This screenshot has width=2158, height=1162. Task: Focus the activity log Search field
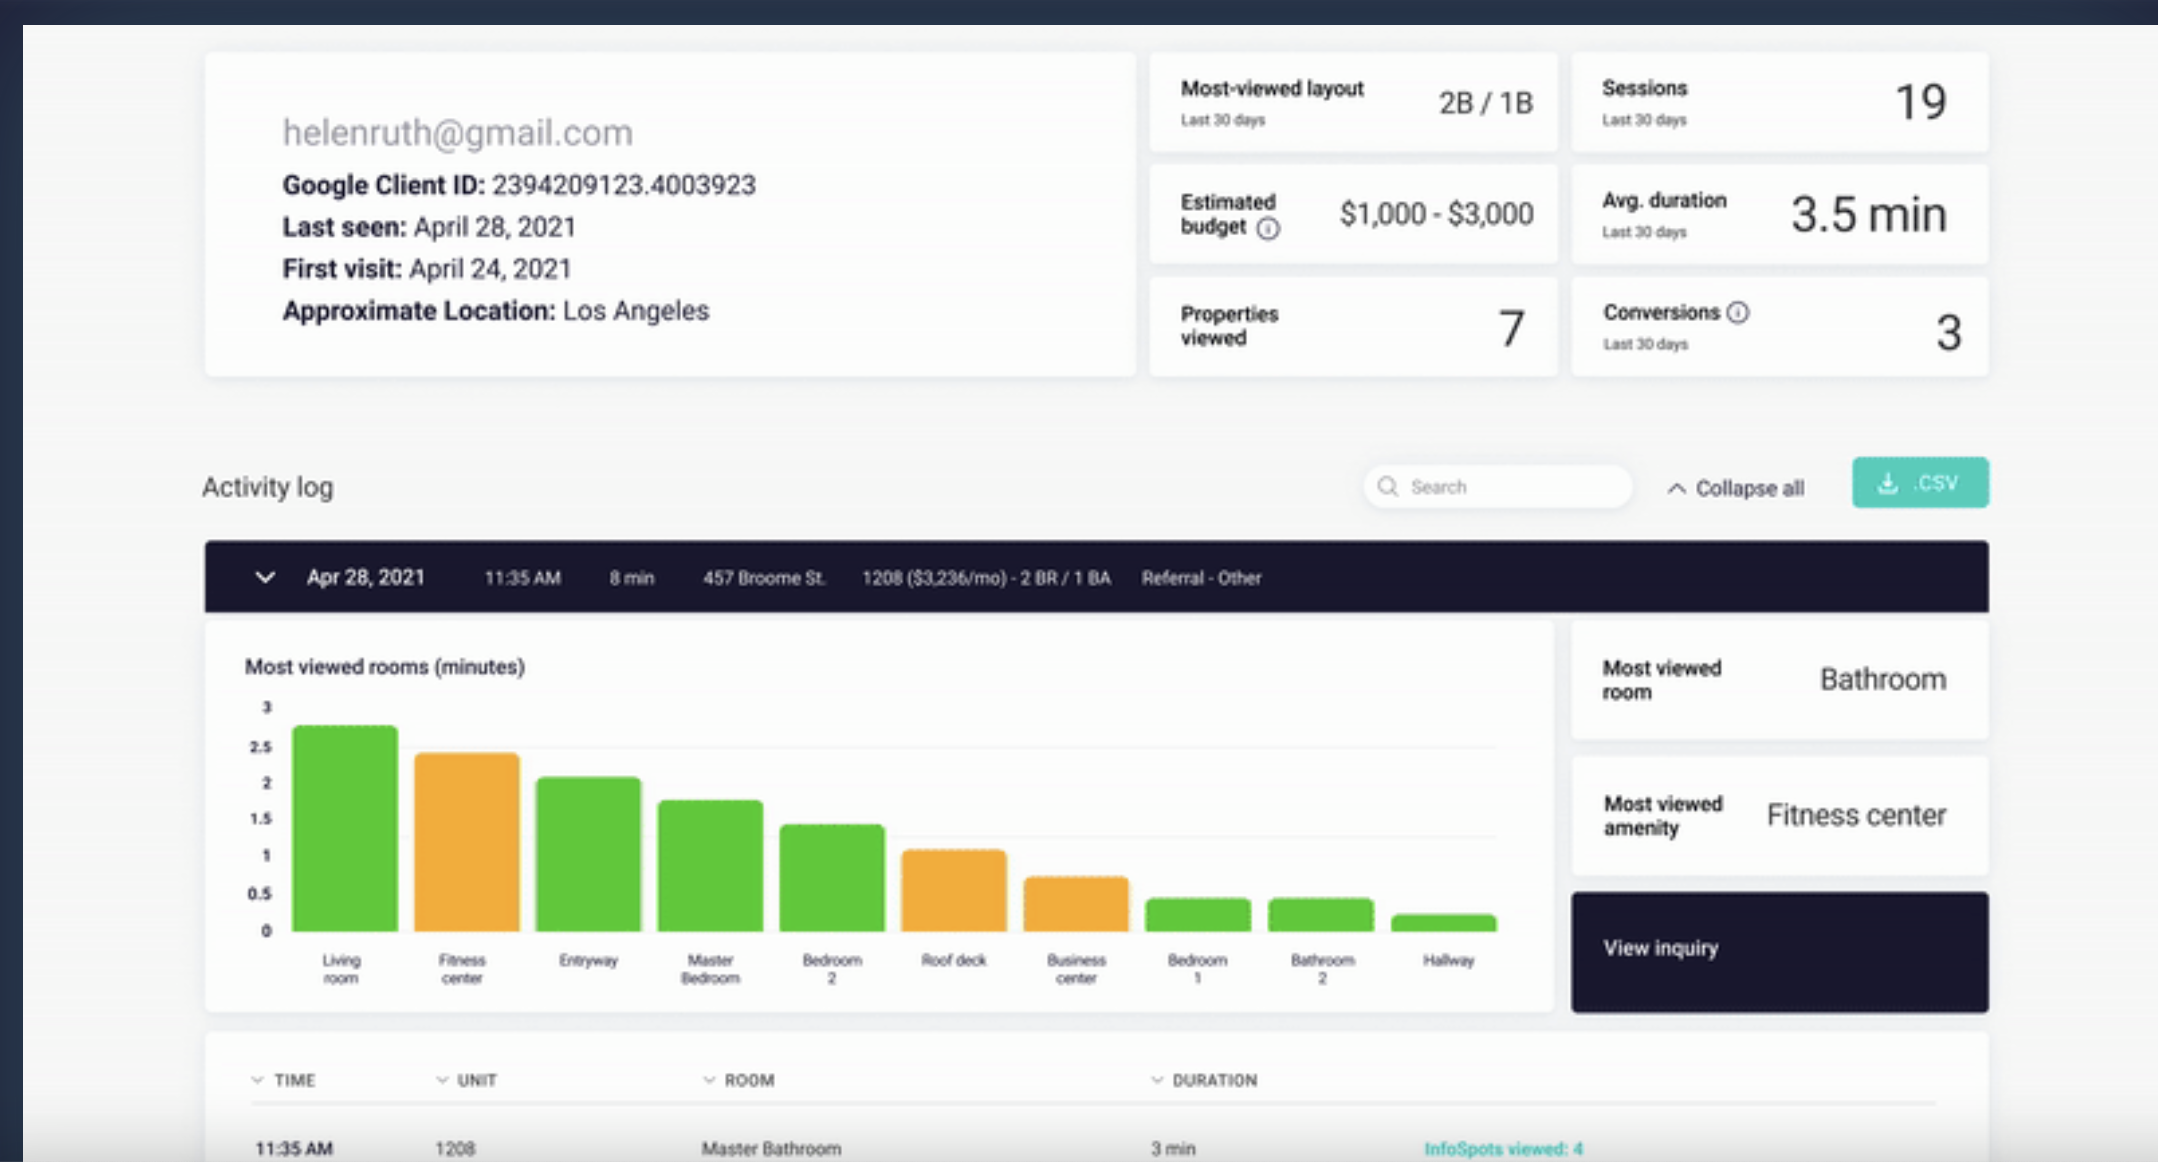coord(1510,487)
